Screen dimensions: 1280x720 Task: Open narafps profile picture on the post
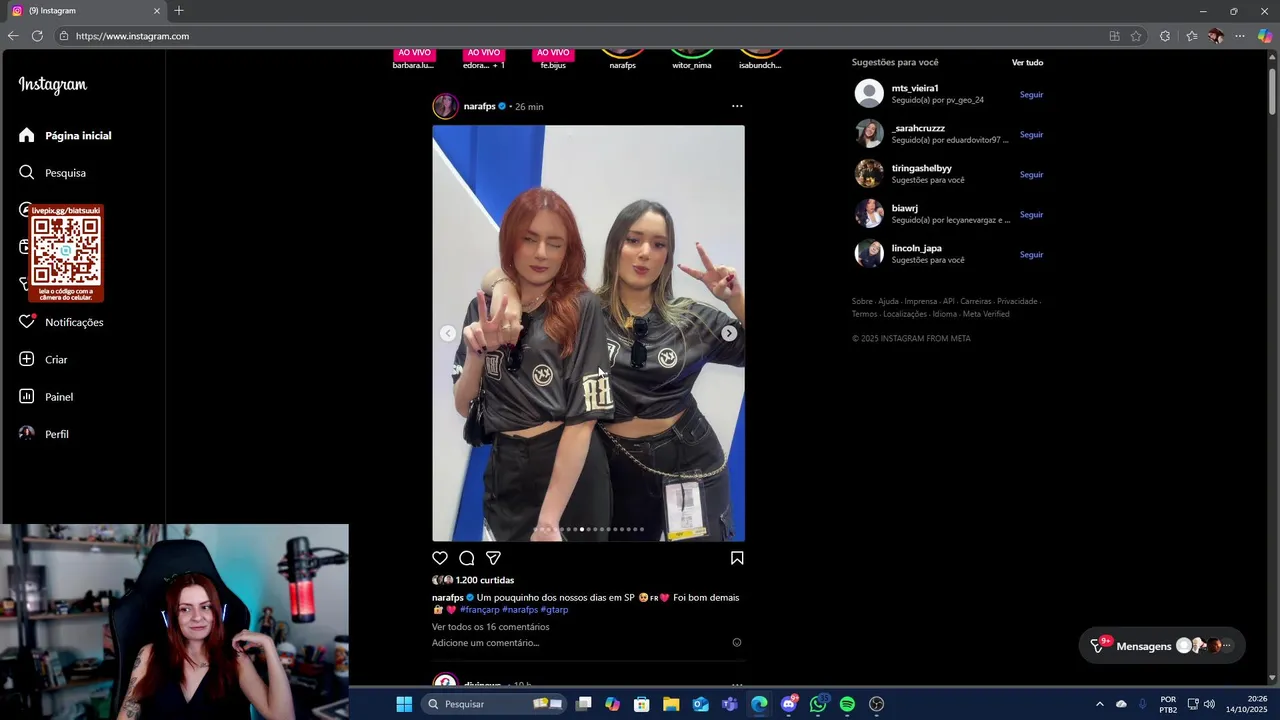pos(445,106)
